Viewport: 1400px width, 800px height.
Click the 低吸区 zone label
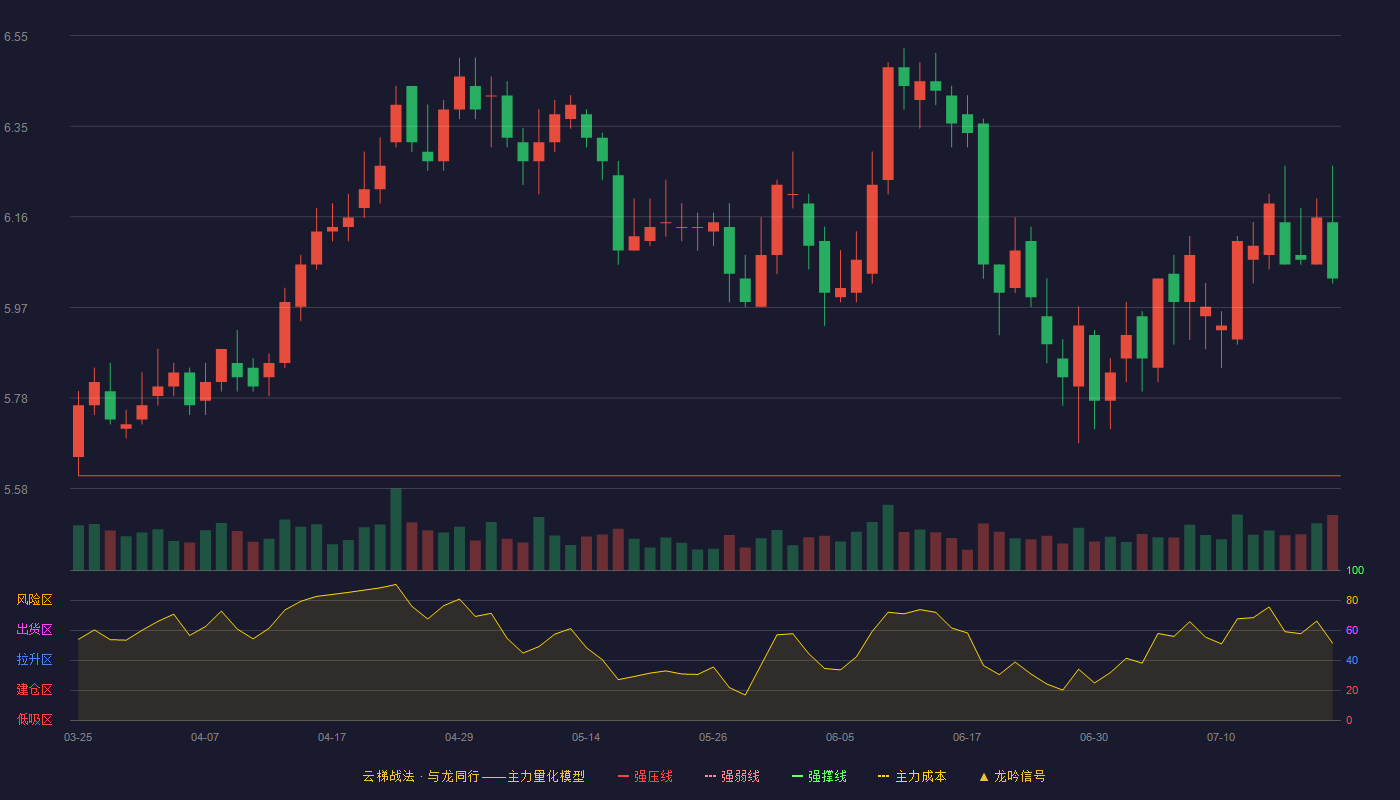(34, 720)
